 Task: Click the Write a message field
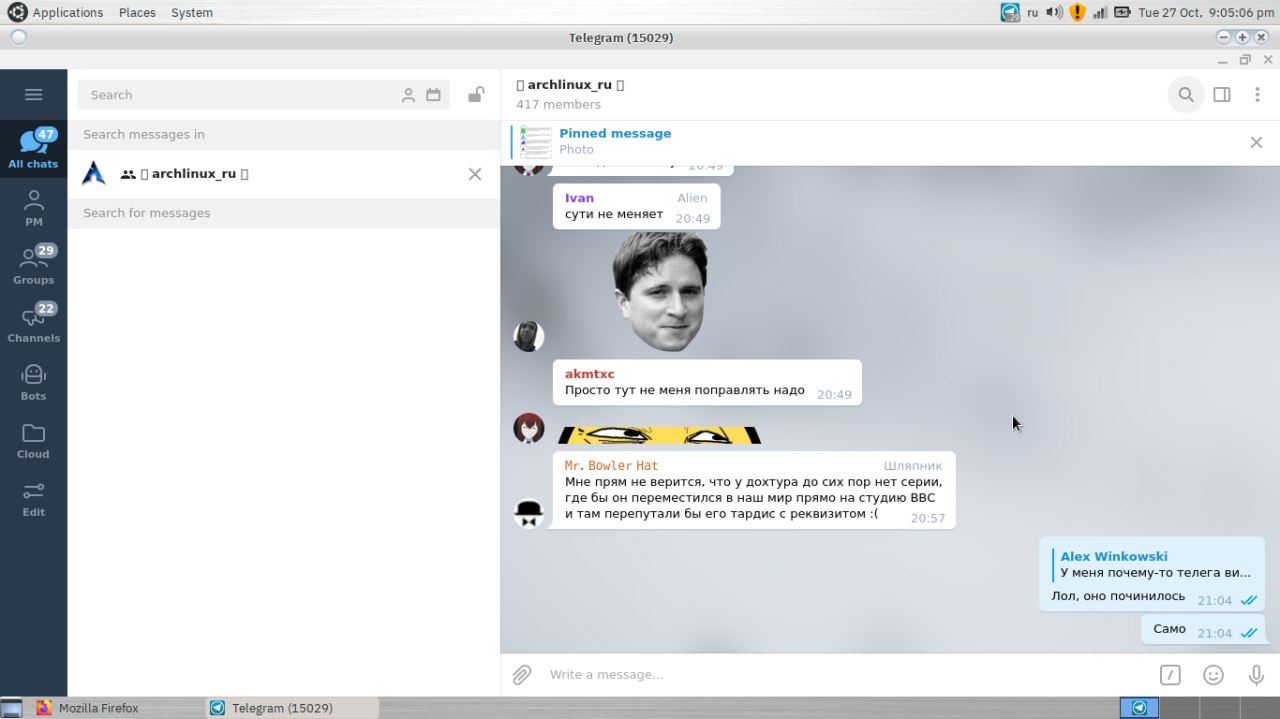[x=845, y=675]
